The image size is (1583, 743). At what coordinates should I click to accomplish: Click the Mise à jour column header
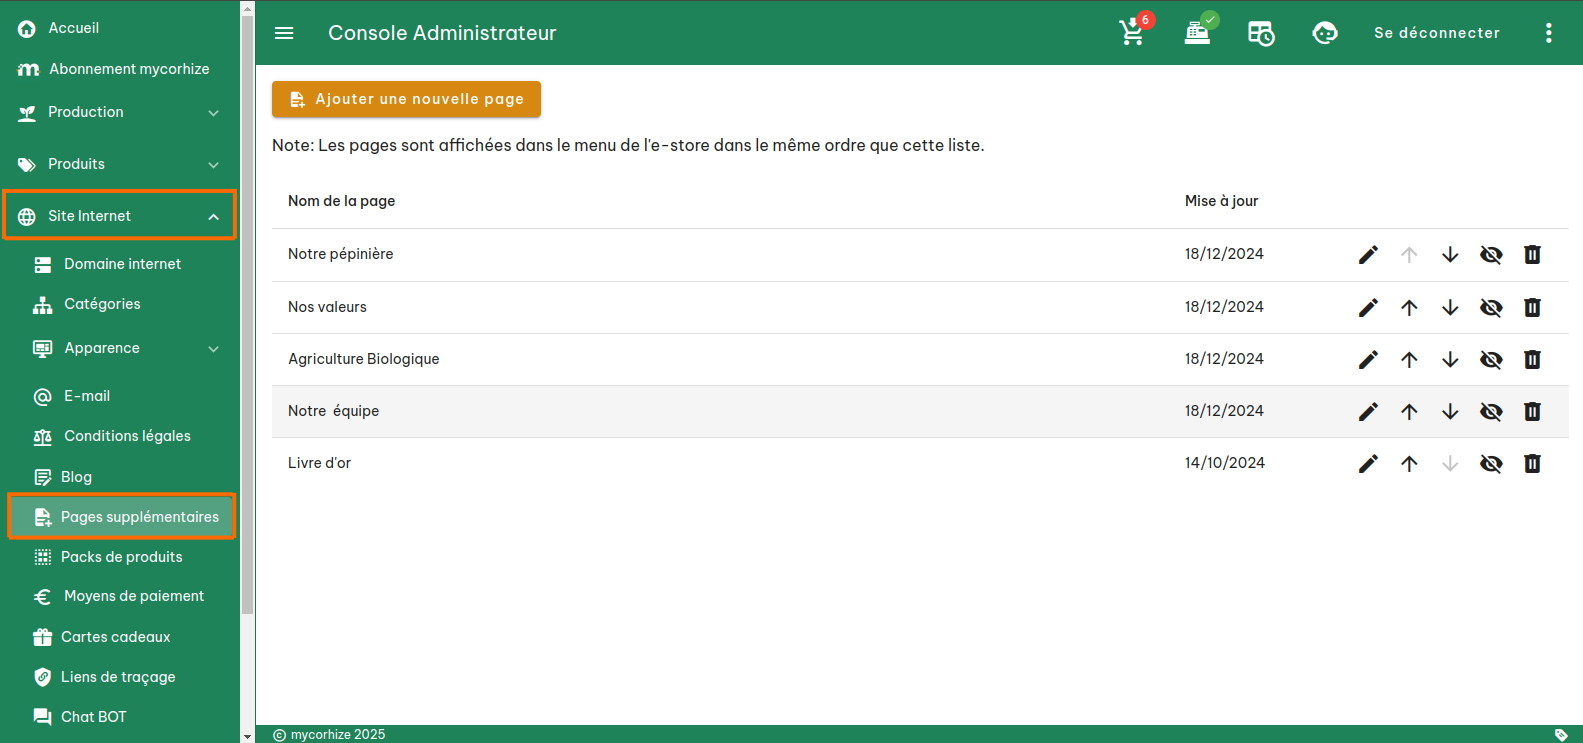[x=1221, y=201]
